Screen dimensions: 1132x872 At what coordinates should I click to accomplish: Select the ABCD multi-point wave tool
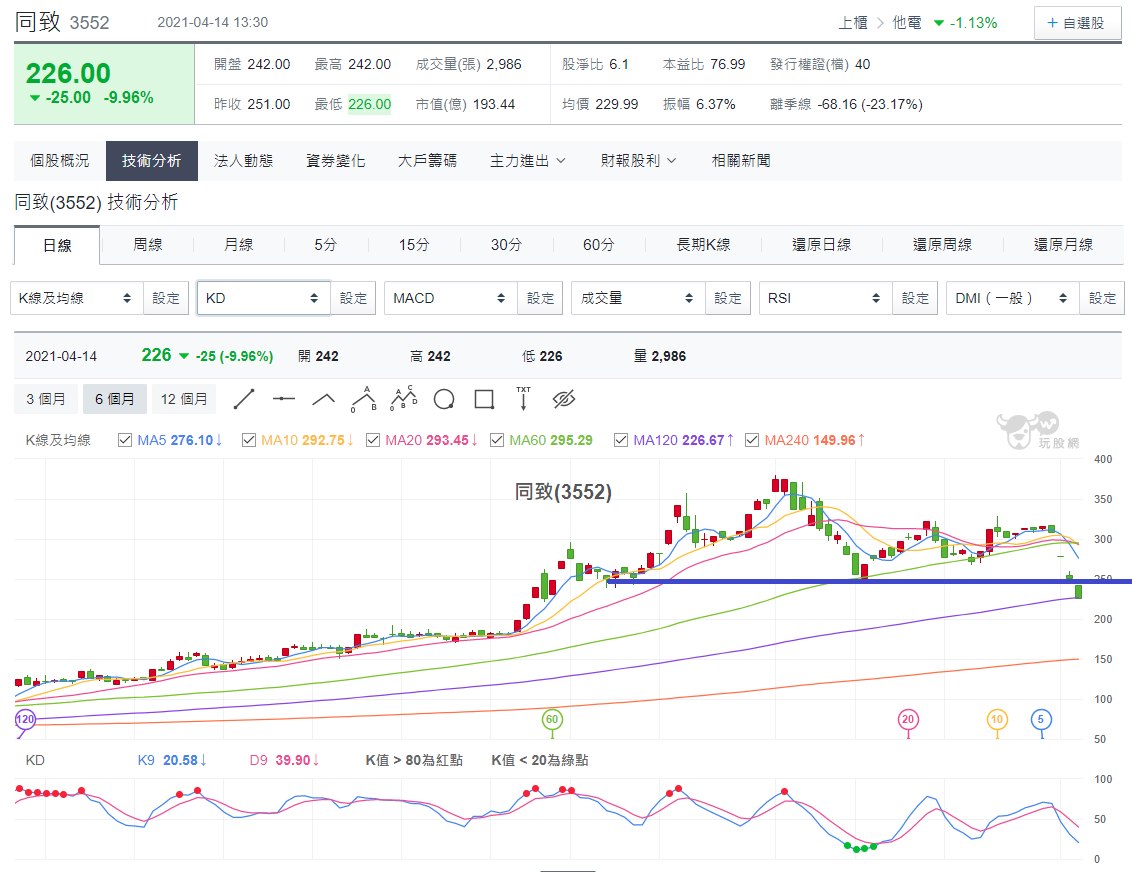pyautogui.click(x=404, y=398)
